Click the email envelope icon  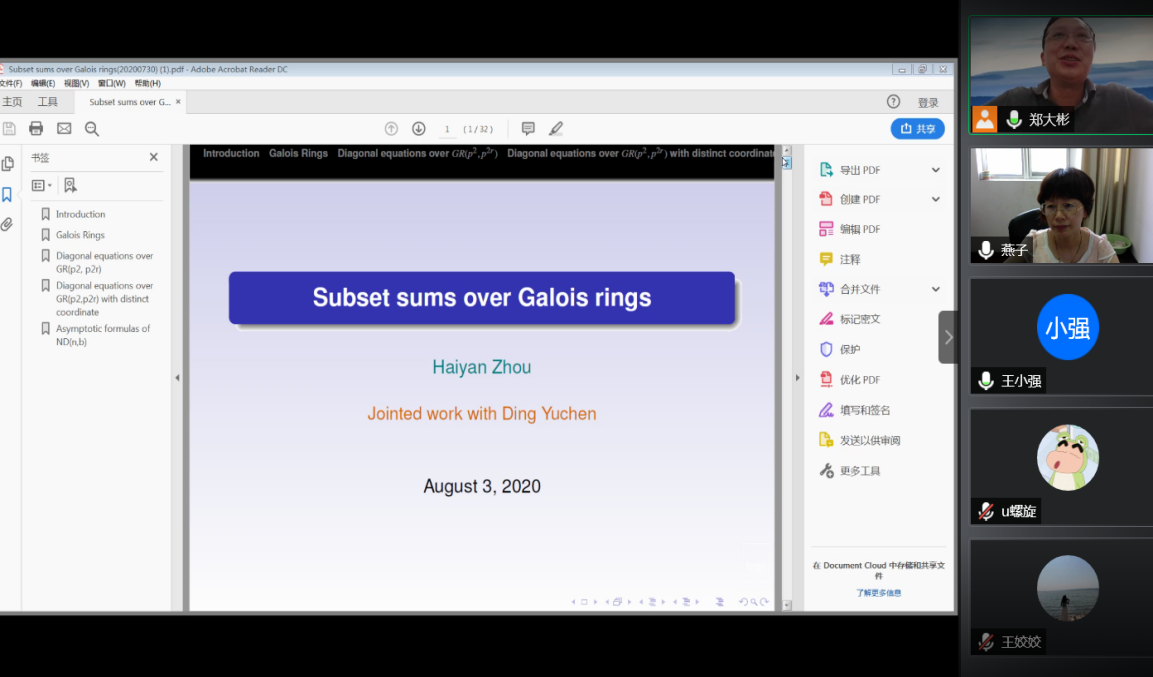click(x=64, y=129)
